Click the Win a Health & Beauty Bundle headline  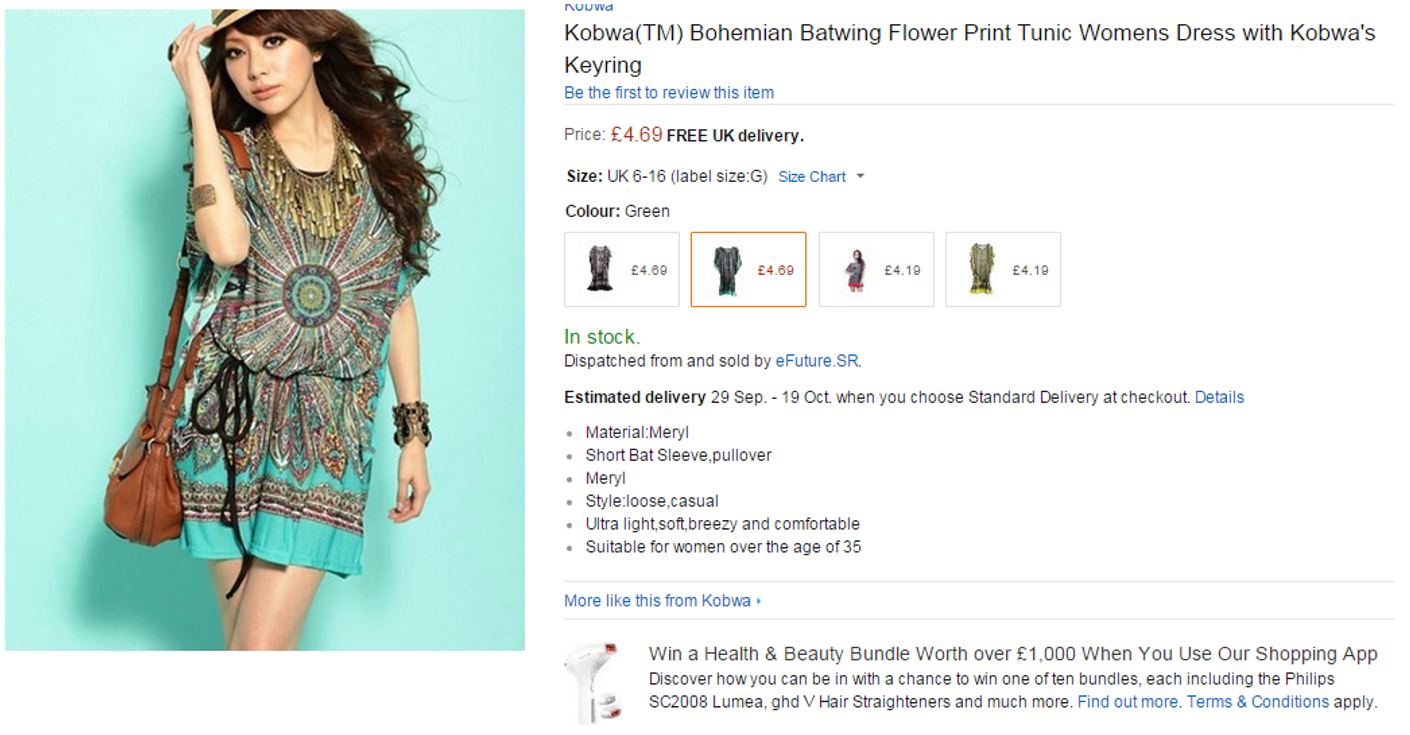1012,654
